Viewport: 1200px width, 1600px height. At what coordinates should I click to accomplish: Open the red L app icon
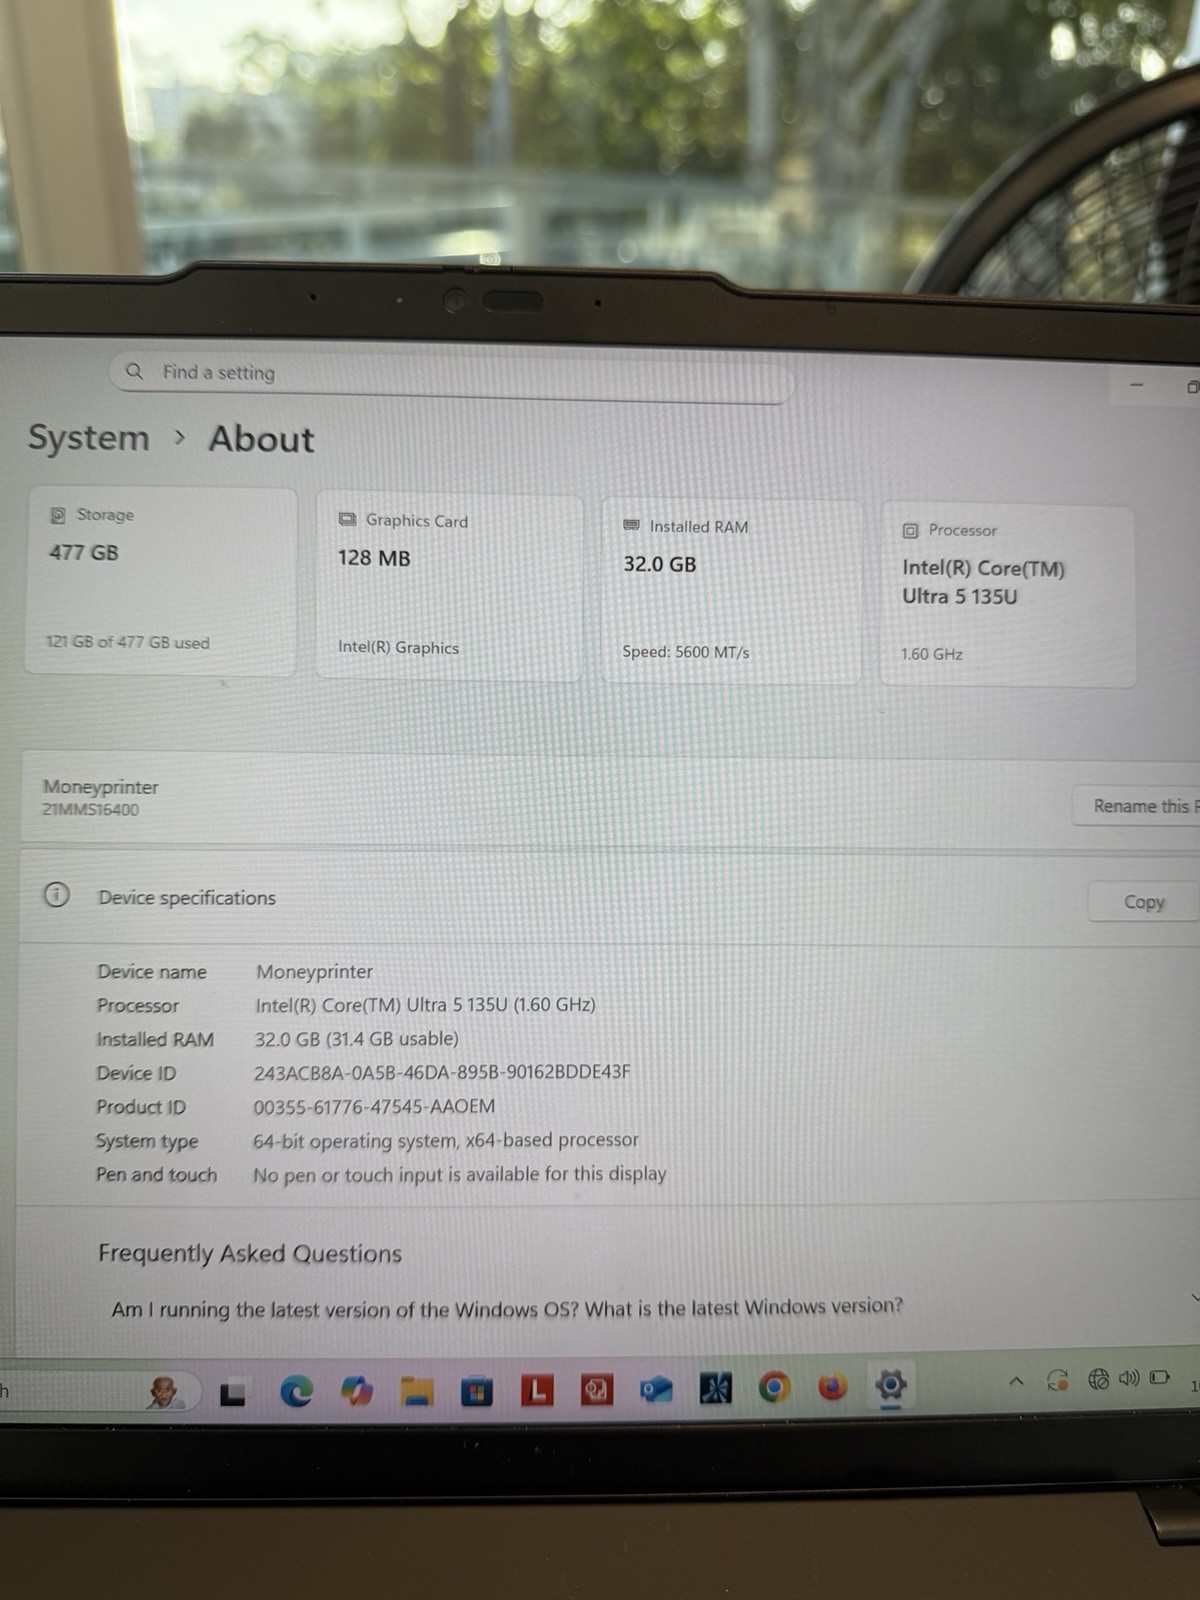click(x=537, y=1390)
